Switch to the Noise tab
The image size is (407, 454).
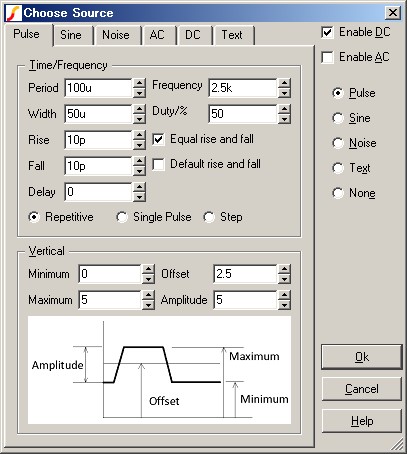116,35
